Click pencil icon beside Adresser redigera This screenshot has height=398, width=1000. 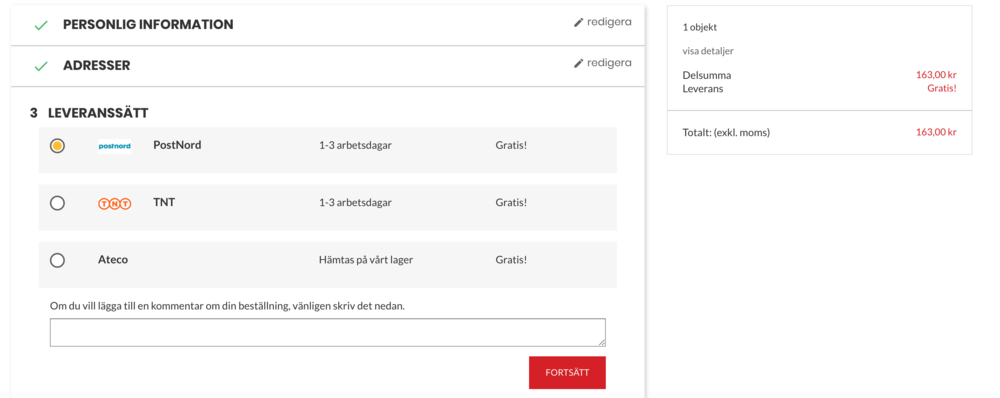(578, 63)
